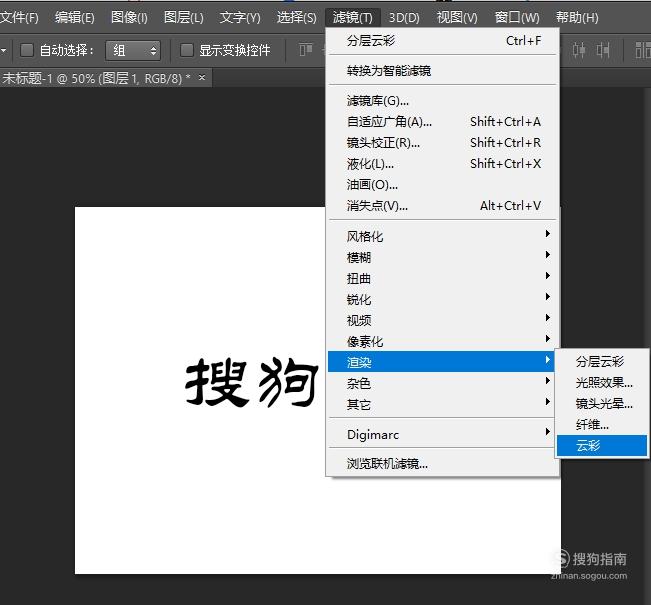
Task: Choose 转换为智能滤镜
Action: [x=443, y=71]
